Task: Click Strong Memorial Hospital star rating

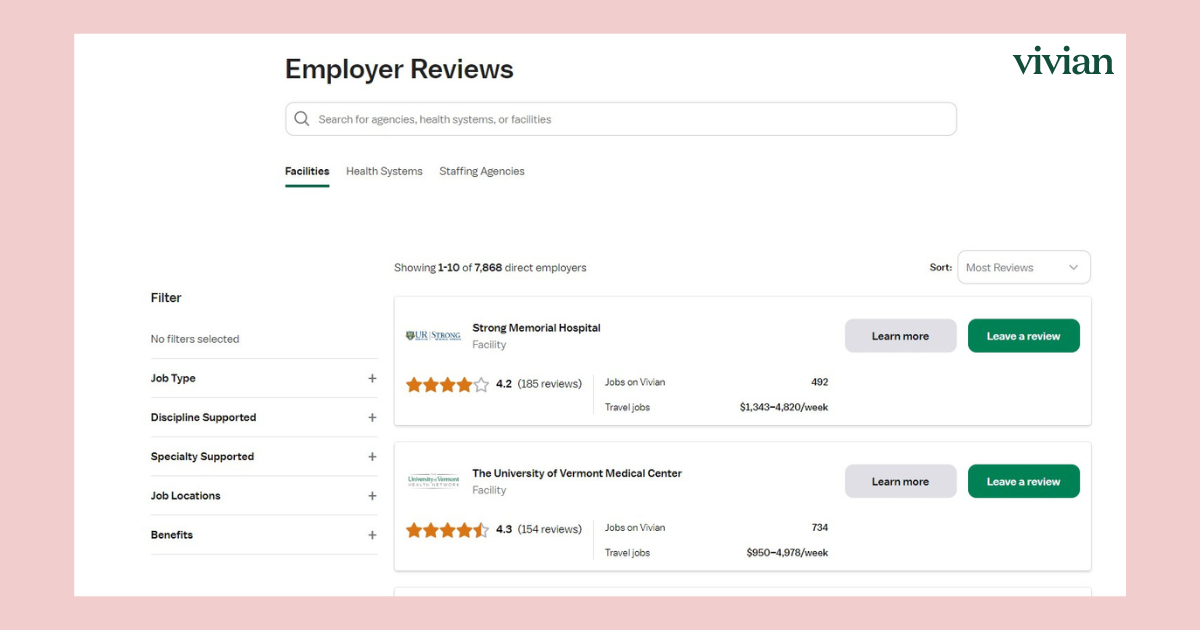Action: pos(447,384)
